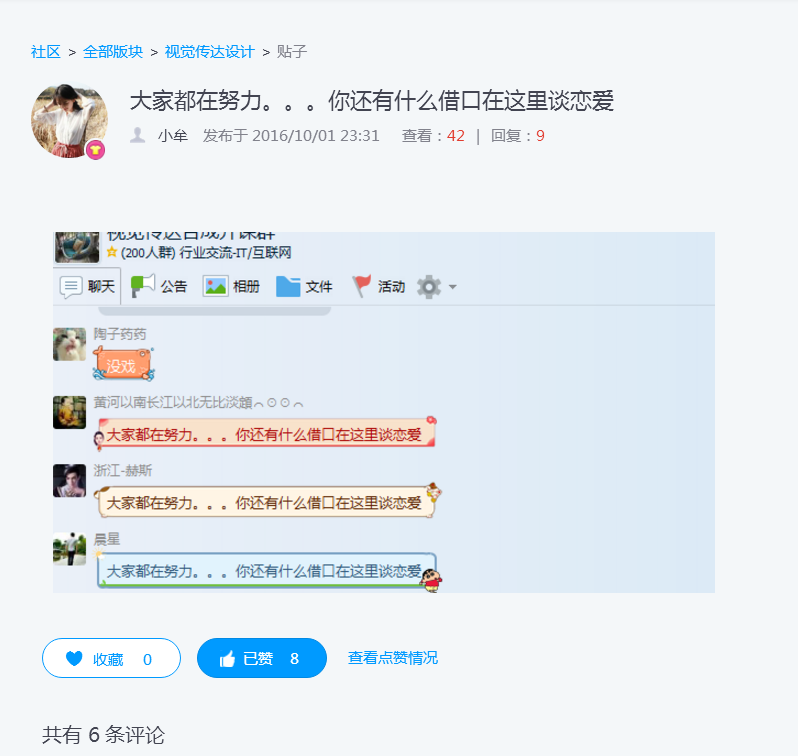Open 查看点赞情况 link
The image size is (798, 756).
(393, 658)
